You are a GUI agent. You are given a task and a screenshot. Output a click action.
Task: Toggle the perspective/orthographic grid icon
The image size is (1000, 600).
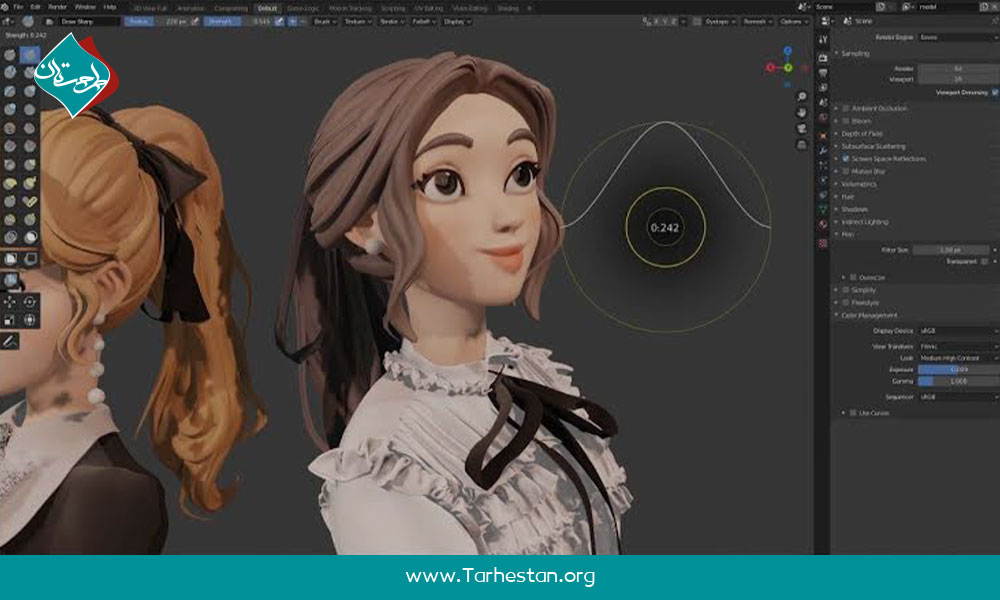tap(802, 145)
